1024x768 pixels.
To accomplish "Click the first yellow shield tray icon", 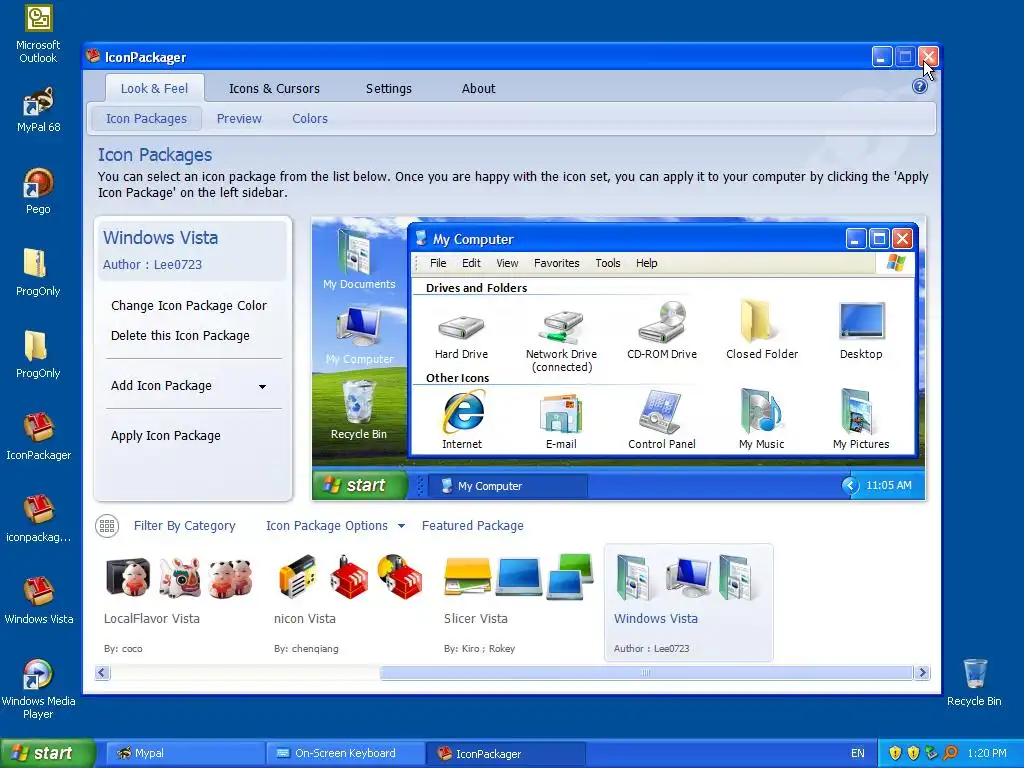I will [x=895, y=753].
